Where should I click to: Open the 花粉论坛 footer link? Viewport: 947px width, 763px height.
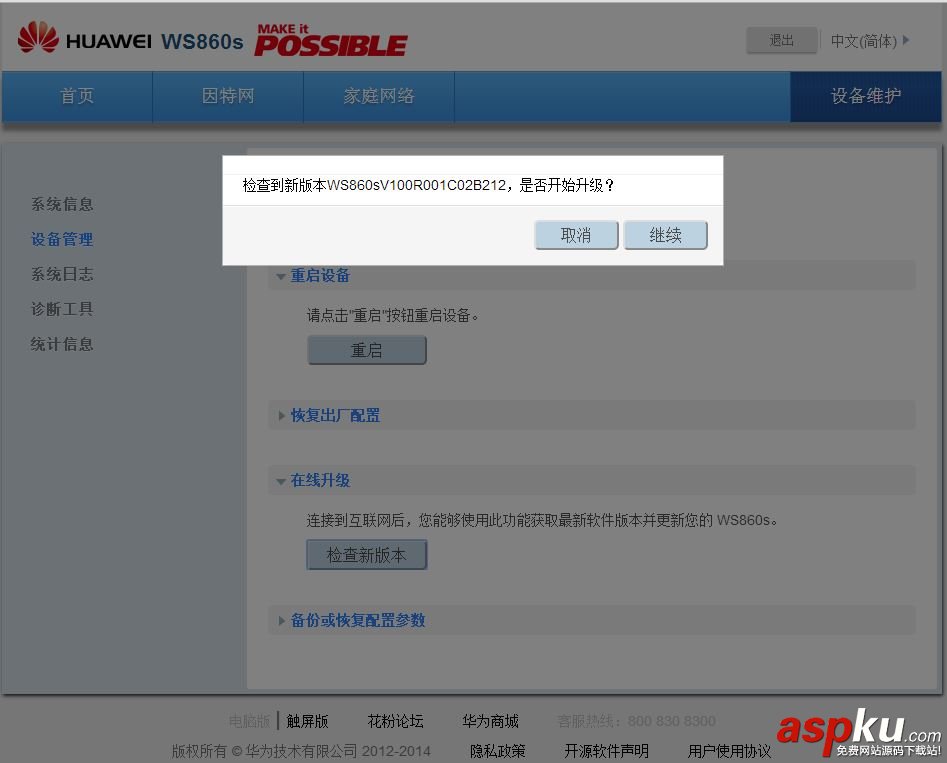click(x=394, y=720)
